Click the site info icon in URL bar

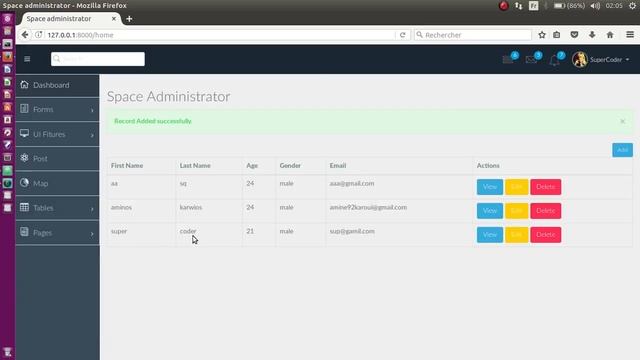[38, 35]
